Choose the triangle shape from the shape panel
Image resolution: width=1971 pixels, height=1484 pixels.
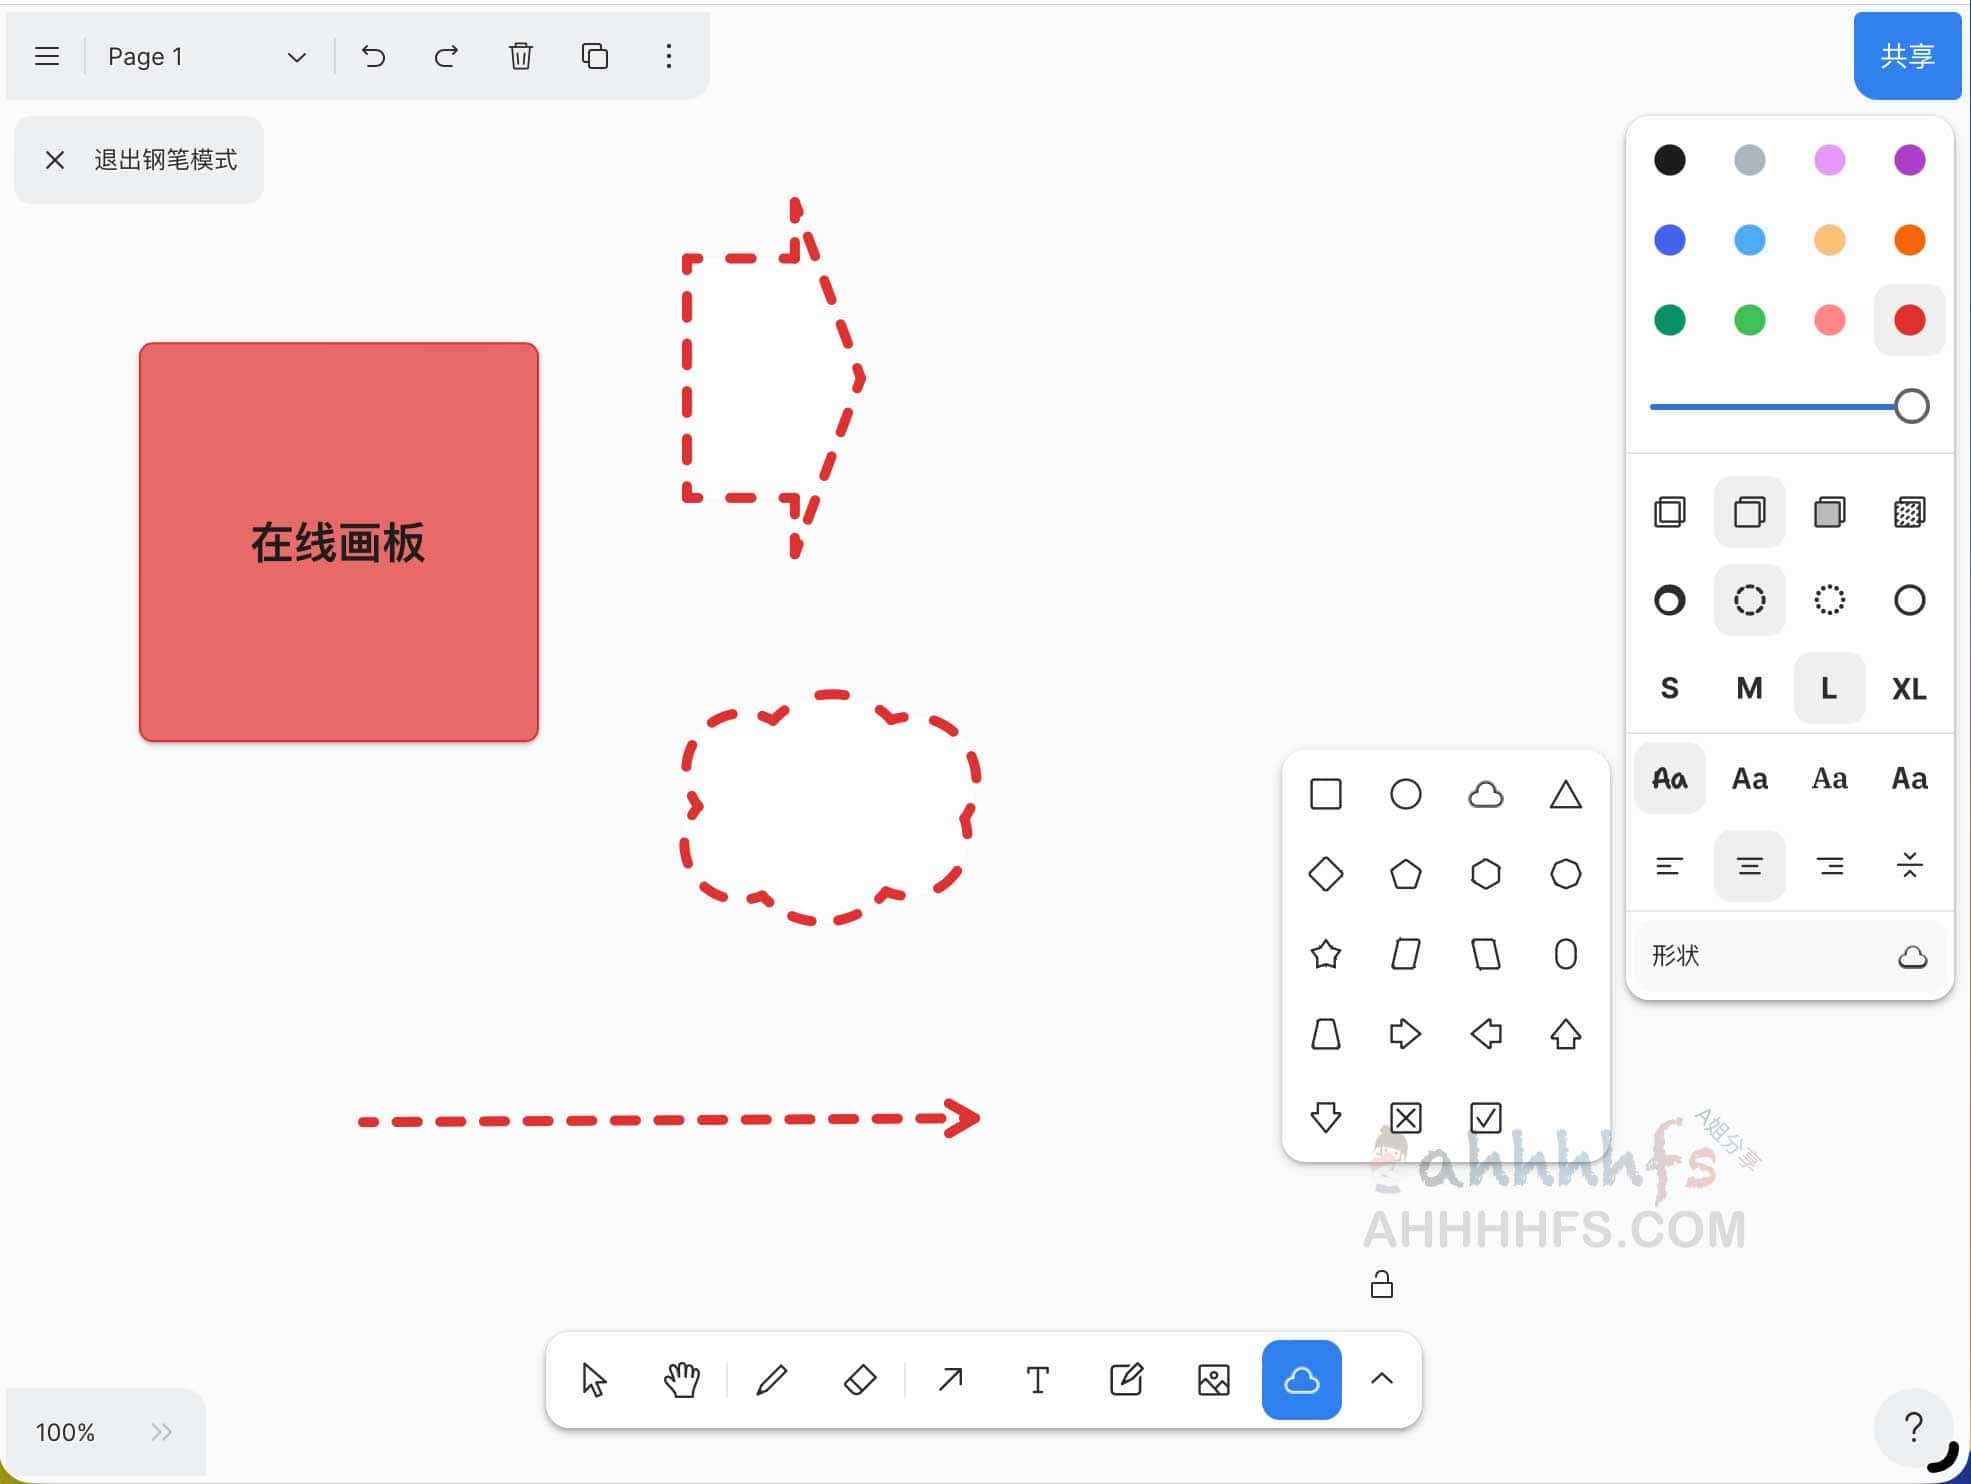click(1566, 793)
